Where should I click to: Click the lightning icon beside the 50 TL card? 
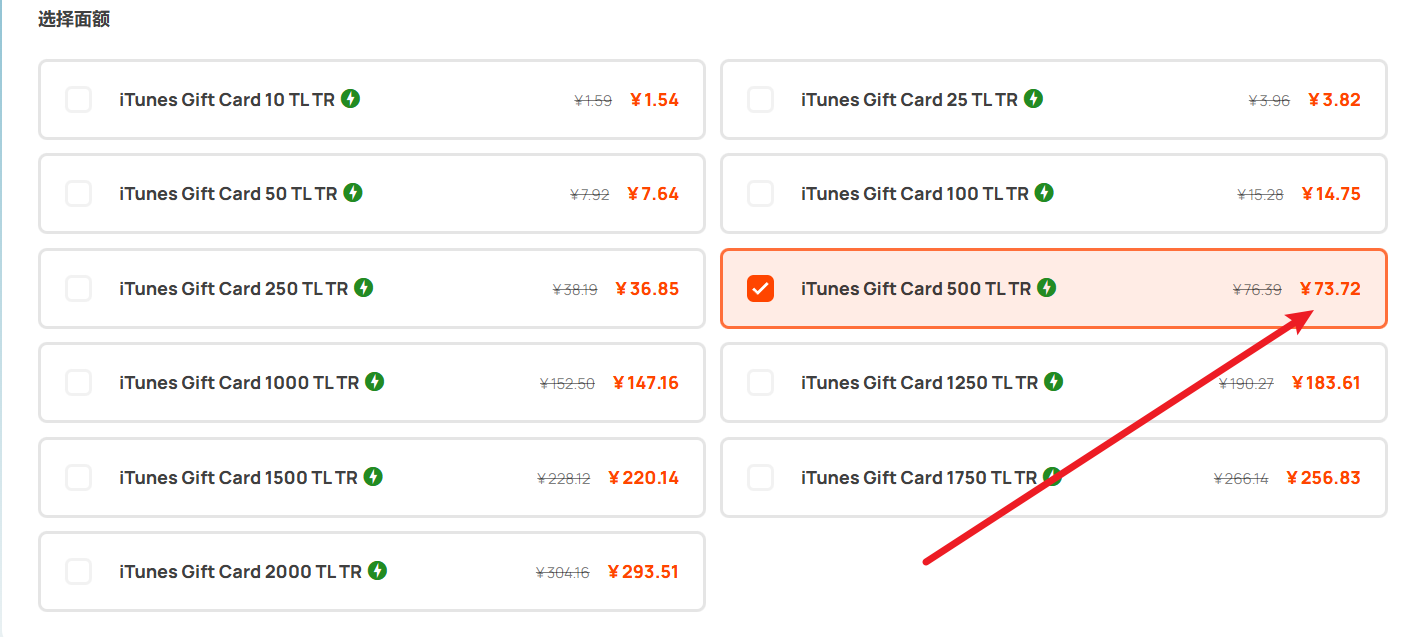(x=353, y=192)
